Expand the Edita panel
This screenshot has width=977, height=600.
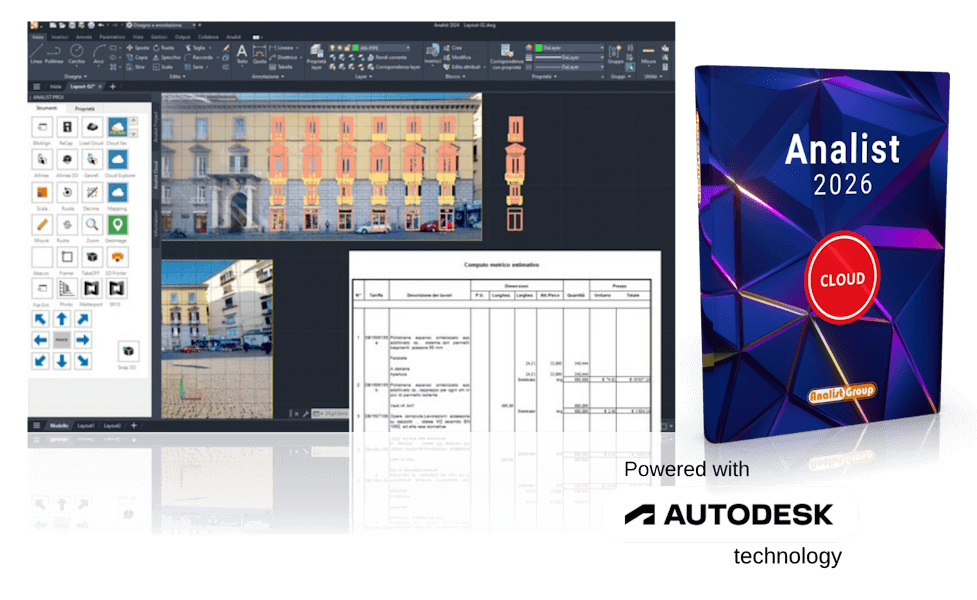[x=177, y=77]
